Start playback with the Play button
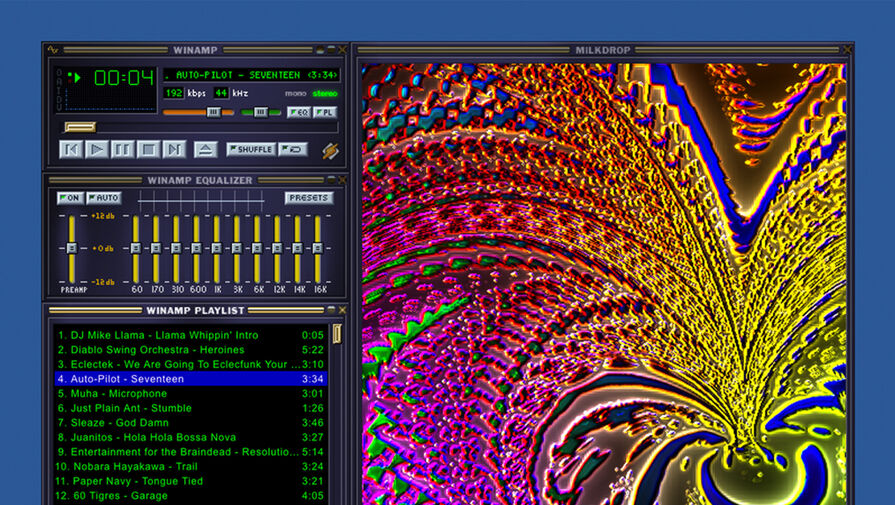 coord(97,150)
